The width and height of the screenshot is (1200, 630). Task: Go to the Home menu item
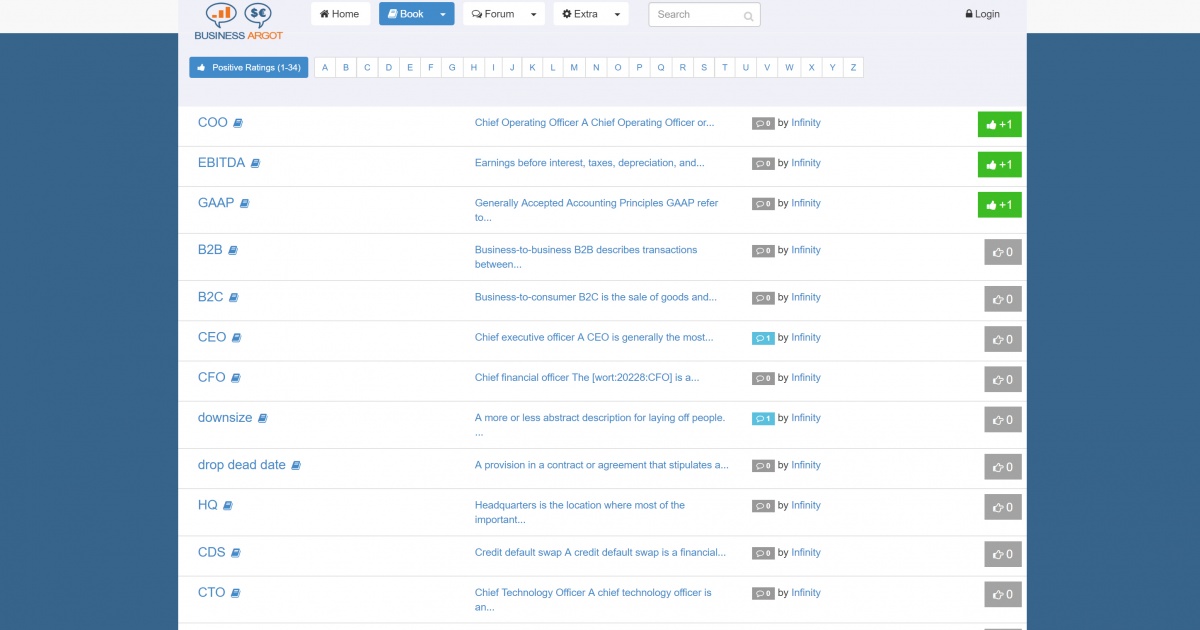click(340, 14)
